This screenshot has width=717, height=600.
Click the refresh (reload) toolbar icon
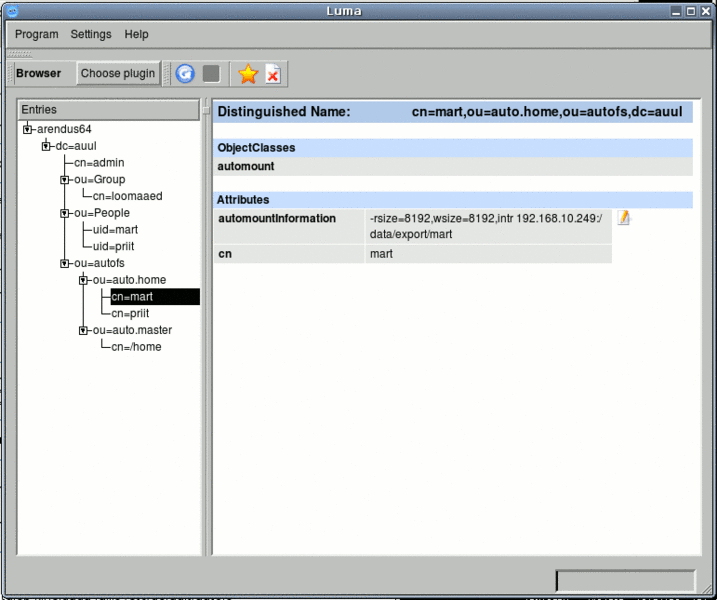tap(185, 74)
